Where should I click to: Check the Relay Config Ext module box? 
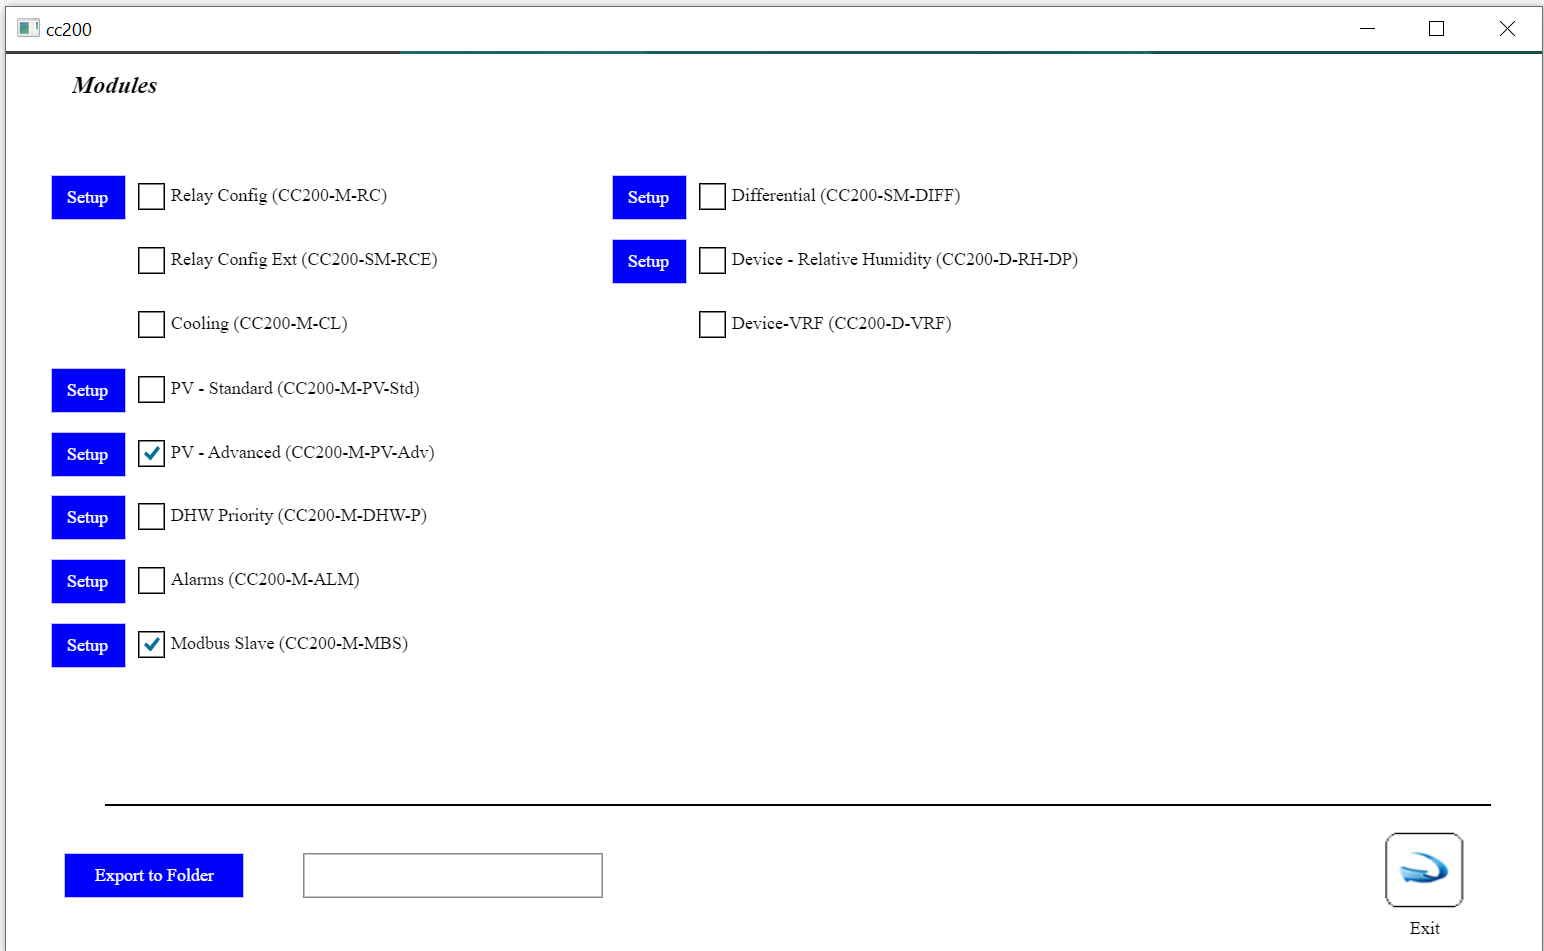(151, 261)
